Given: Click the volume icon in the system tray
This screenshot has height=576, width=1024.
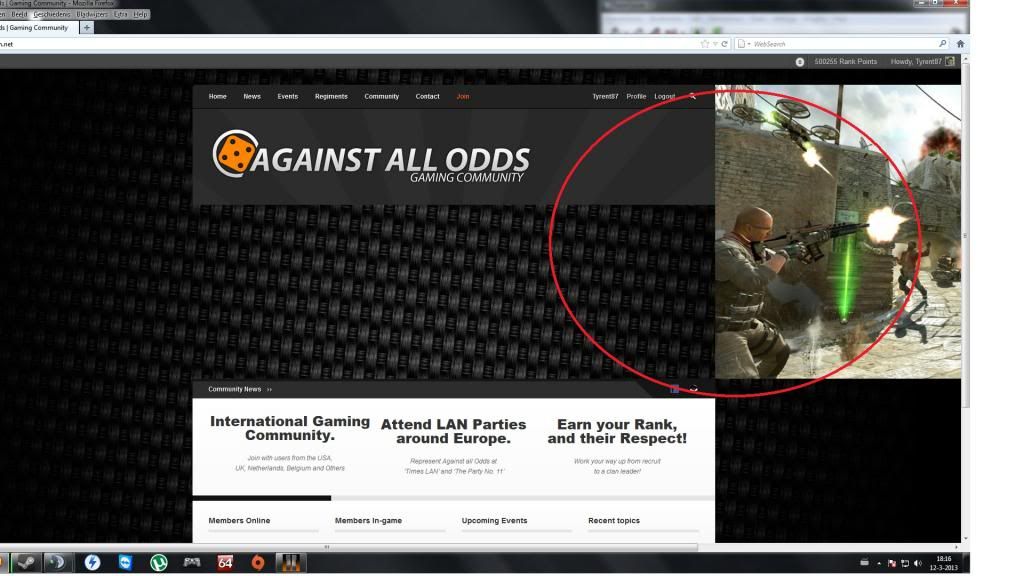Looking at the screenshot, I should tap(917, 563).
